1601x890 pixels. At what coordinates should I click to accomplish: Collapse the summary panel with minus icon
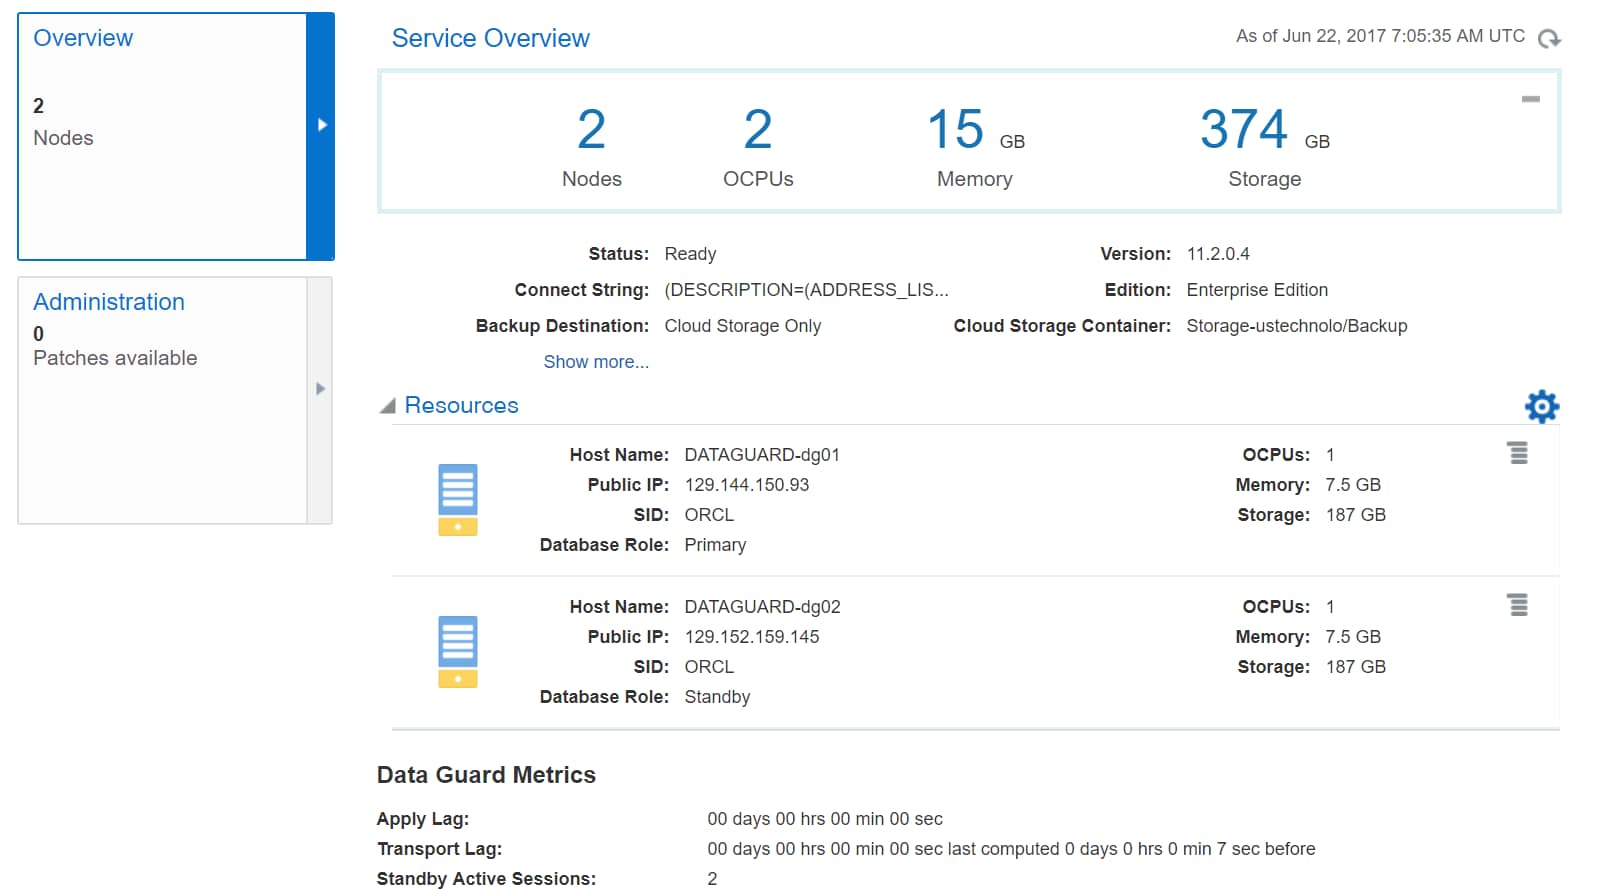coord(1530,99)
